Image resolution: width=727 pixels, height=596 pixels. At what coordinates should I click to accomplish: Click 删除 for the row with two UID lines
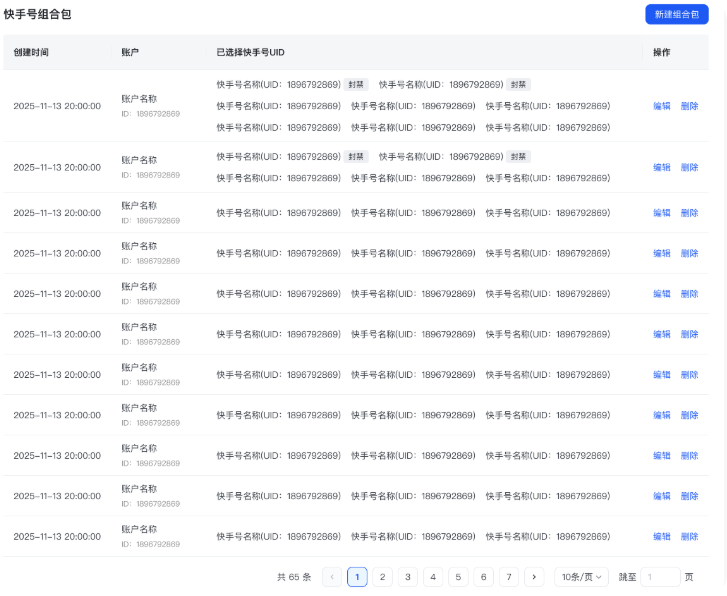click(x=689, y=167)
